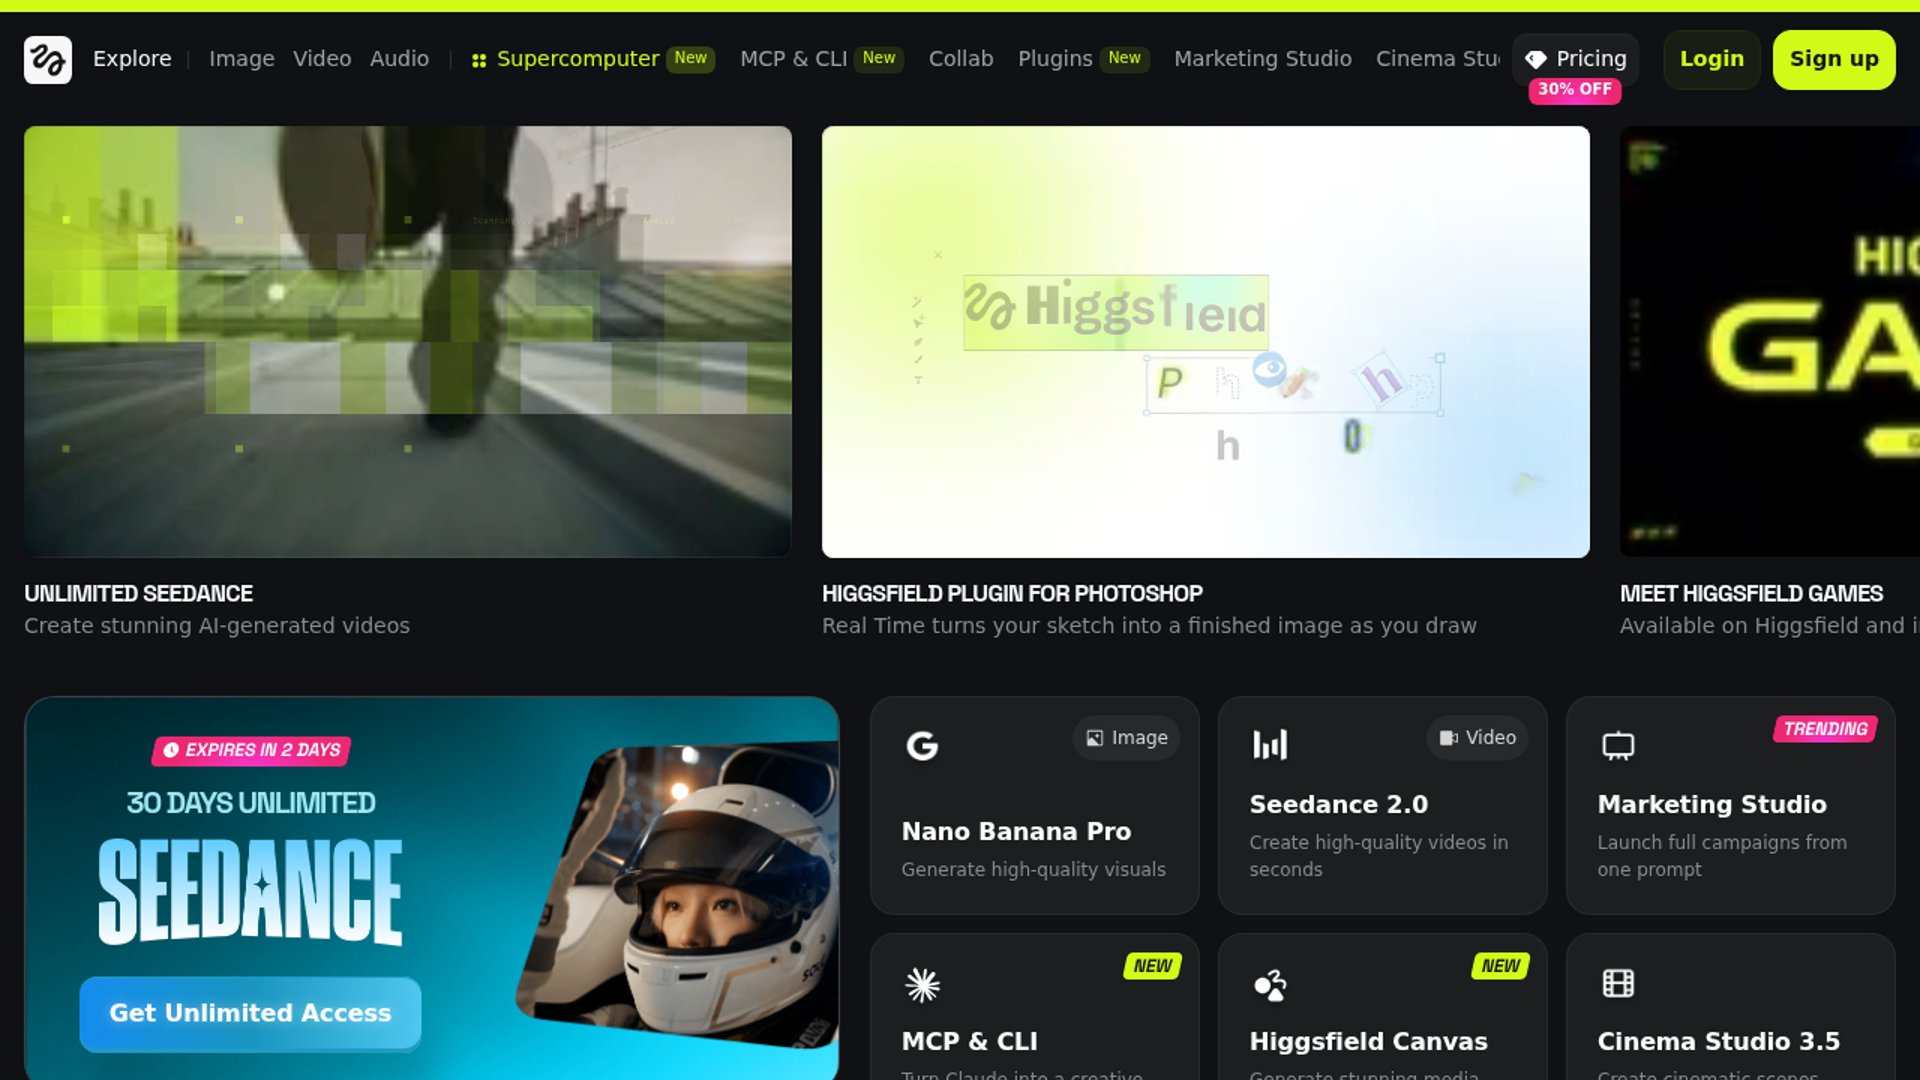Click the UNLIMITED SEEDANCE heading
This screenshot has width=1920, height=1080.
coord(139,594)
